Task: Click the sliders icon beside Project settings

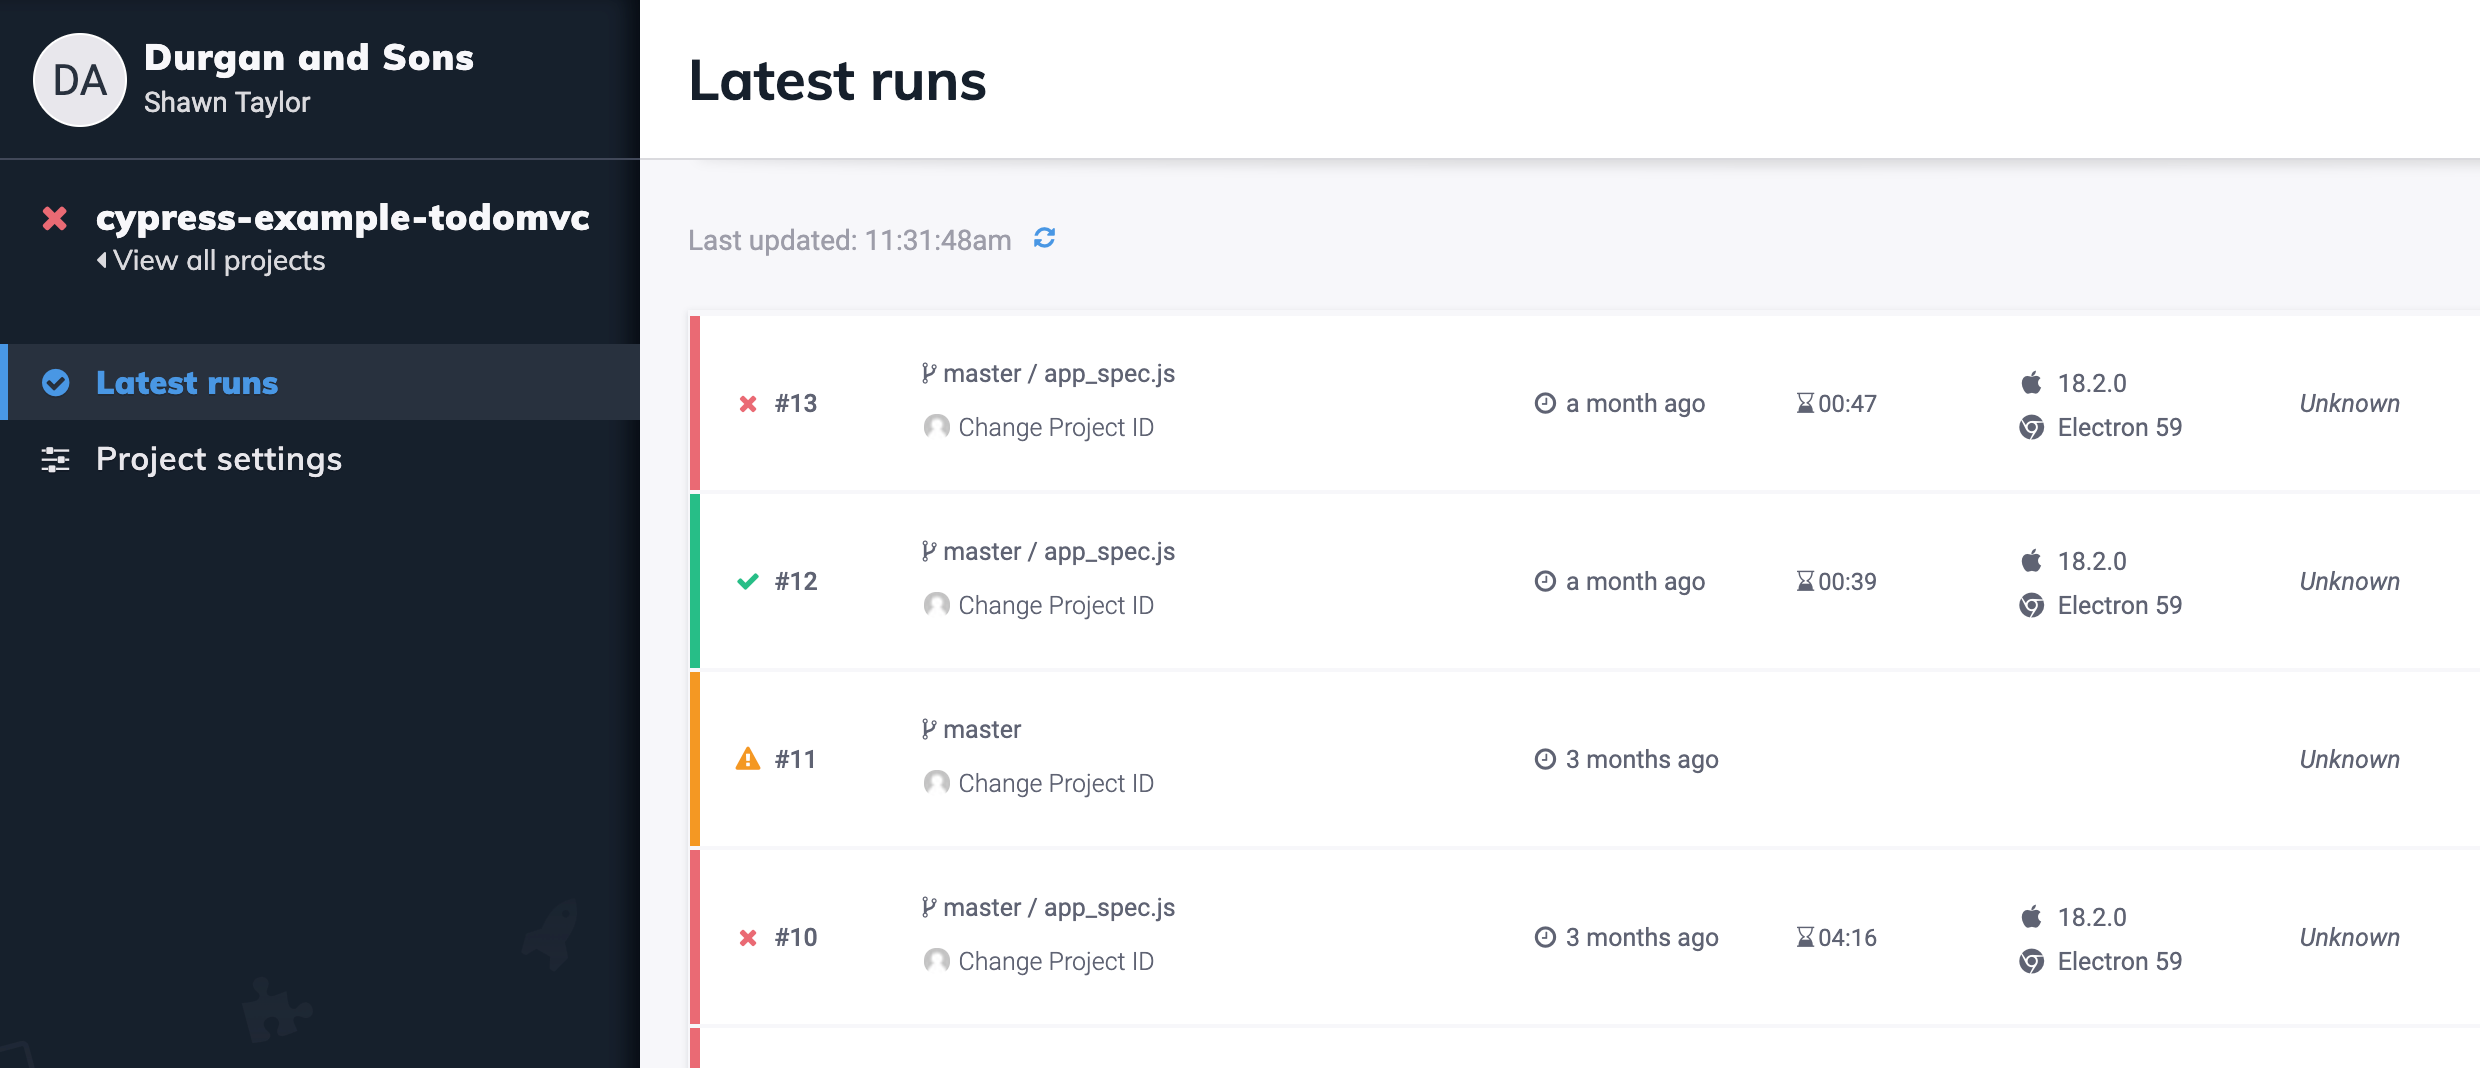Action: (x=55, y=459)
